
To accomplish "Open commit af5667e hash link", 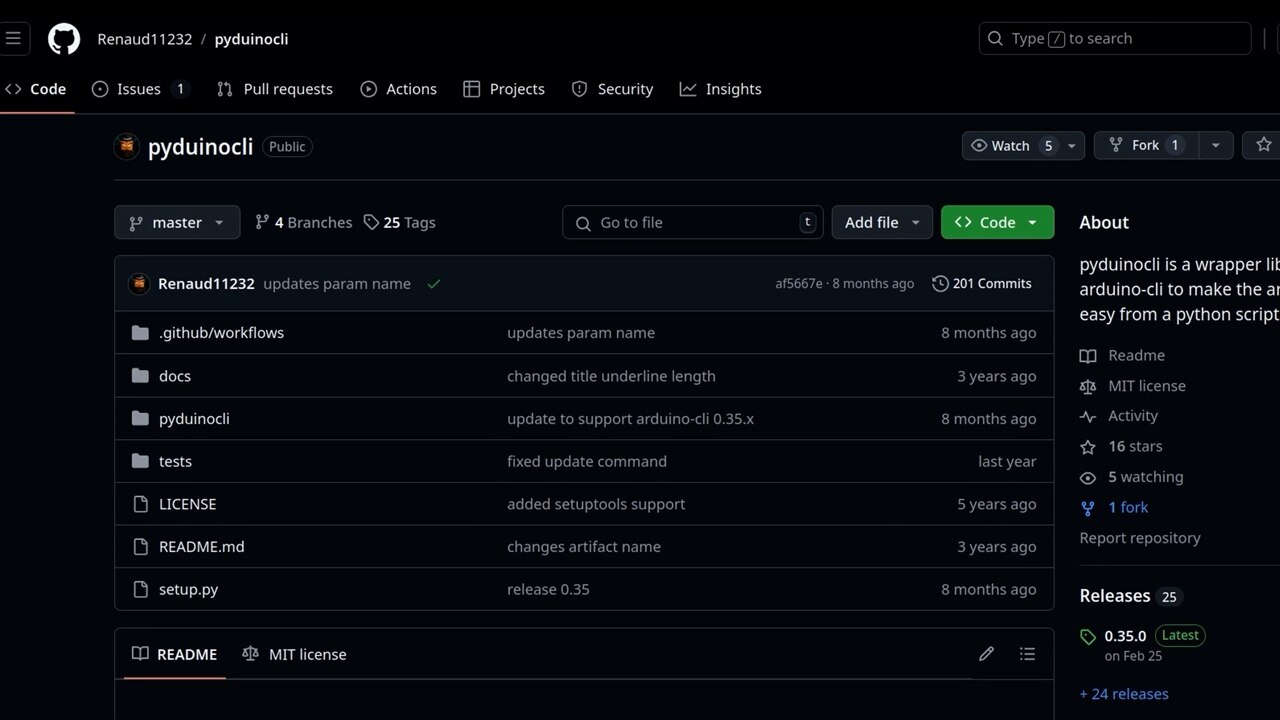I will (x=799, y=284).
